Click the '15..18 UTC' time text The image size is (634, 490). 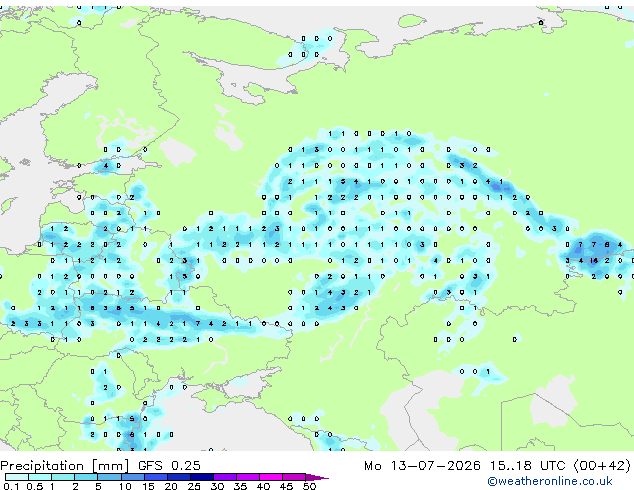527,466
